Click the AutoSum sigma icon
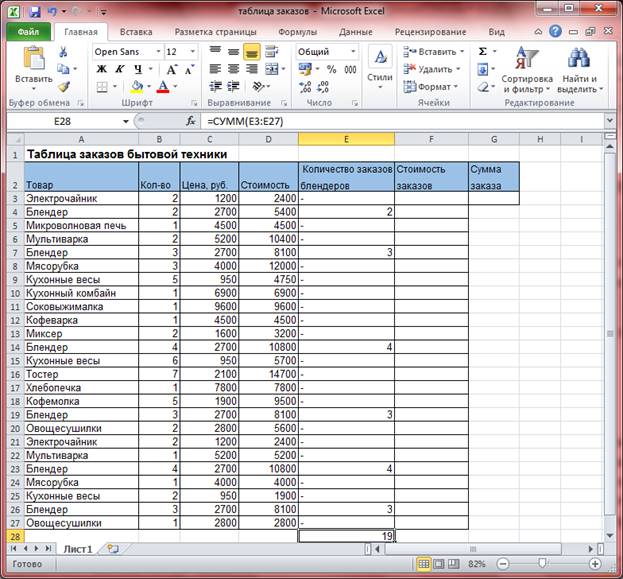The image size is (623, 579). [x=482, y=51]
